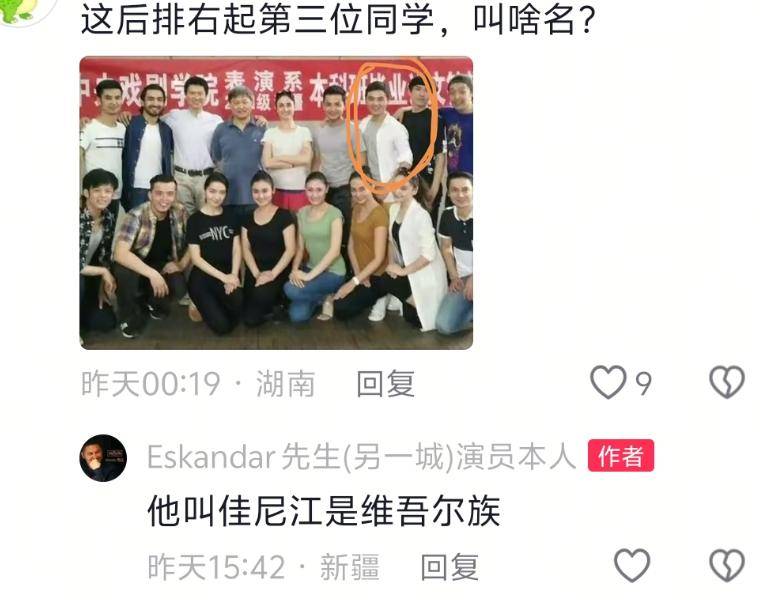Reply to the Hunan comment

pyautogui.click(x=386, y=384)
